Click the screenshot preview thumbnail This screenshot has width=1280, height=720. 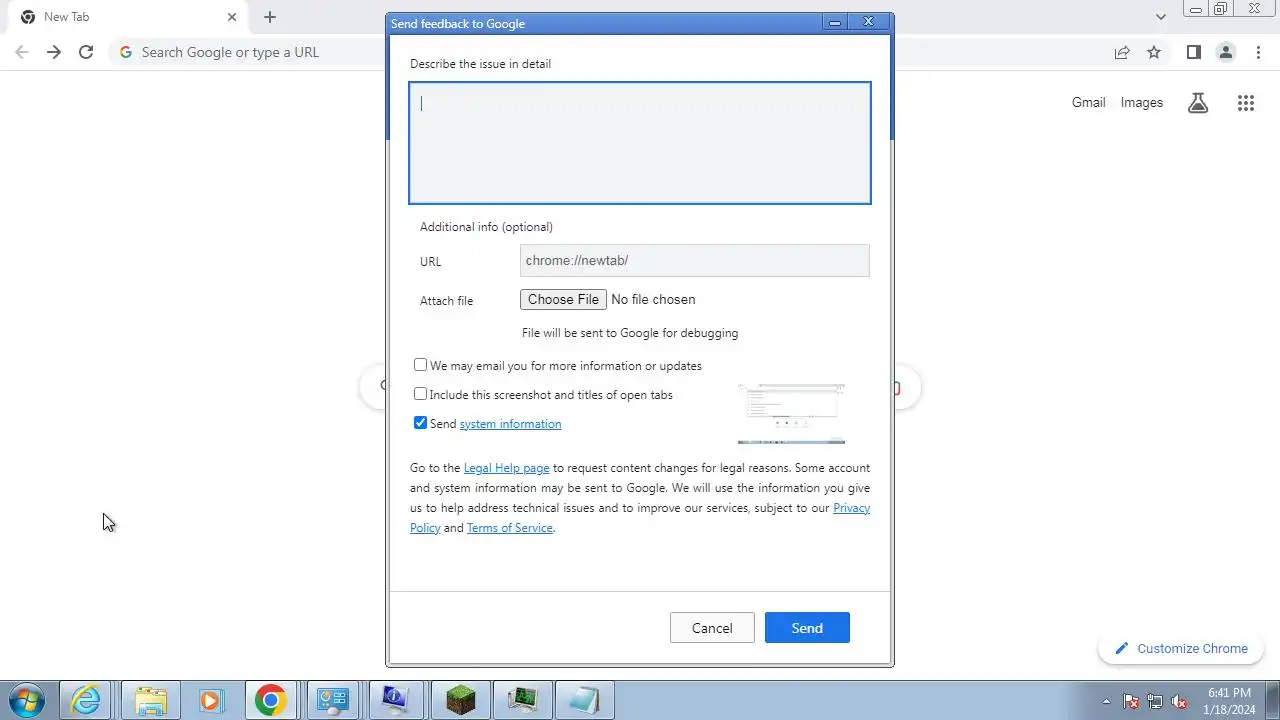tap(791, 413)
